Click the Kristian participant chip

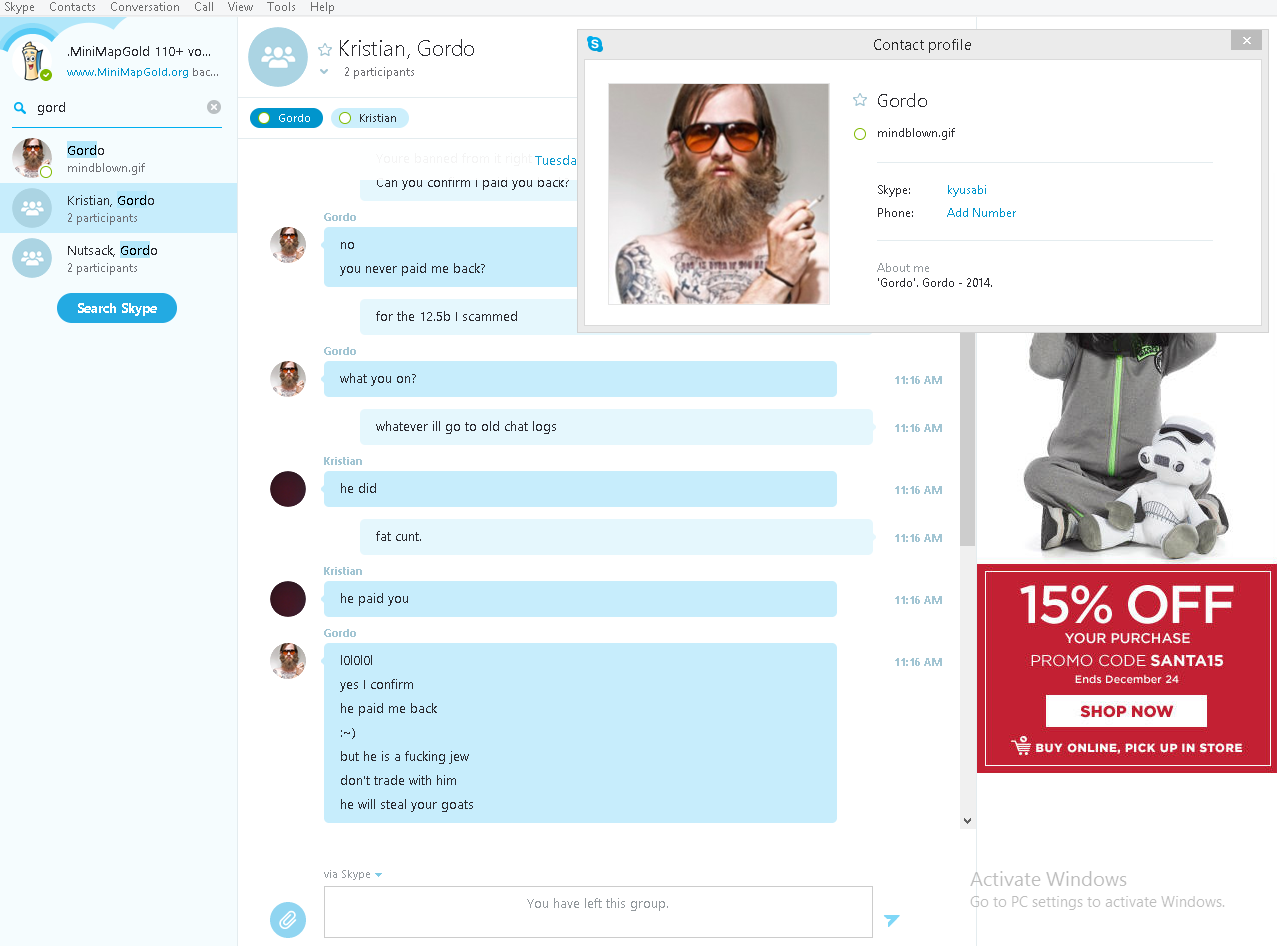pos(370,118)
